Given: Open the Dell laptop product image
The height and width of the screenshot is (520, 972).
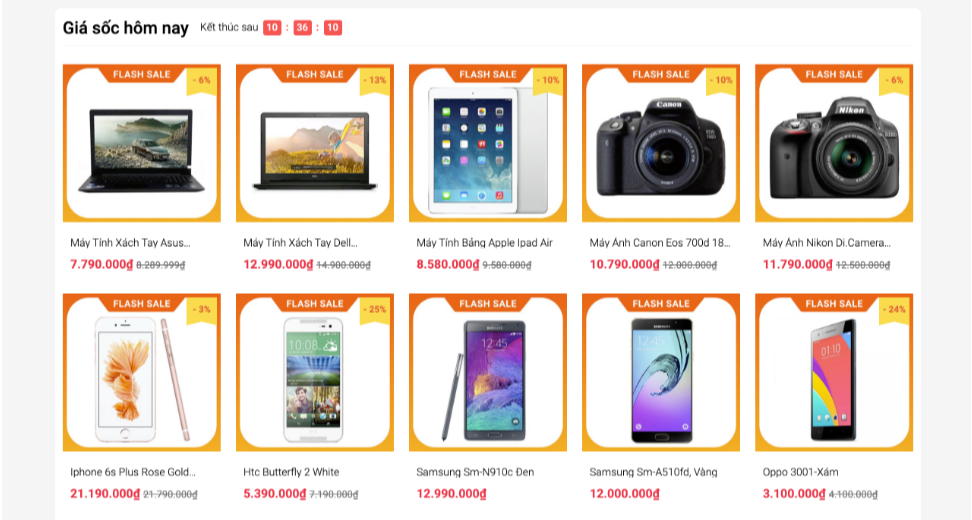Looking at the screenshot, I should [x=315, y=143].
